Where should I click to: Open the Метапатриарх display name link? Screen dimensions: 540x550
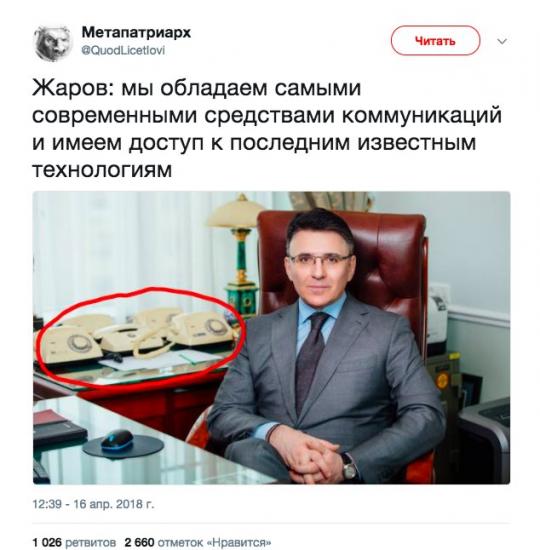[x=136, y=33]
